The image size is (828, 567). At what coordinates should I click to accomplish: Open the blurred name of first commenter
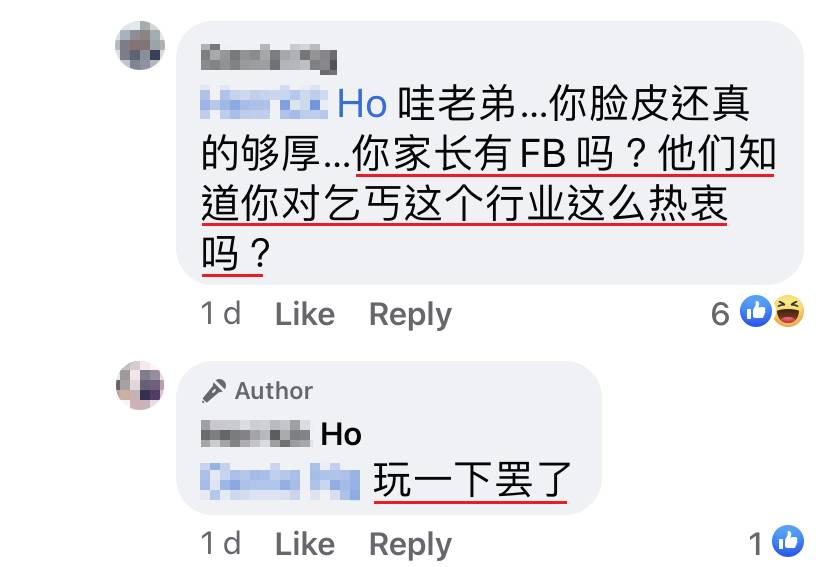point(269,59)
